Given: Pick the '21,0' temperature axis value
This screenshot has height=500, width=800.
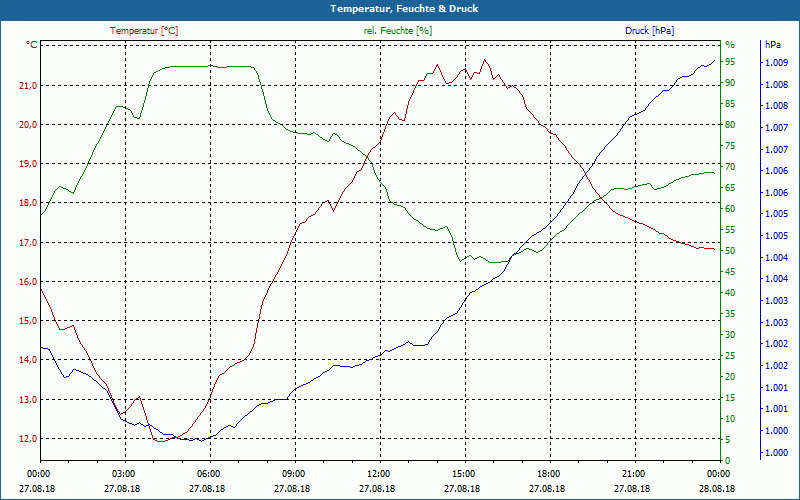Looking at the screenshot, I should click(x=28, y=86).
